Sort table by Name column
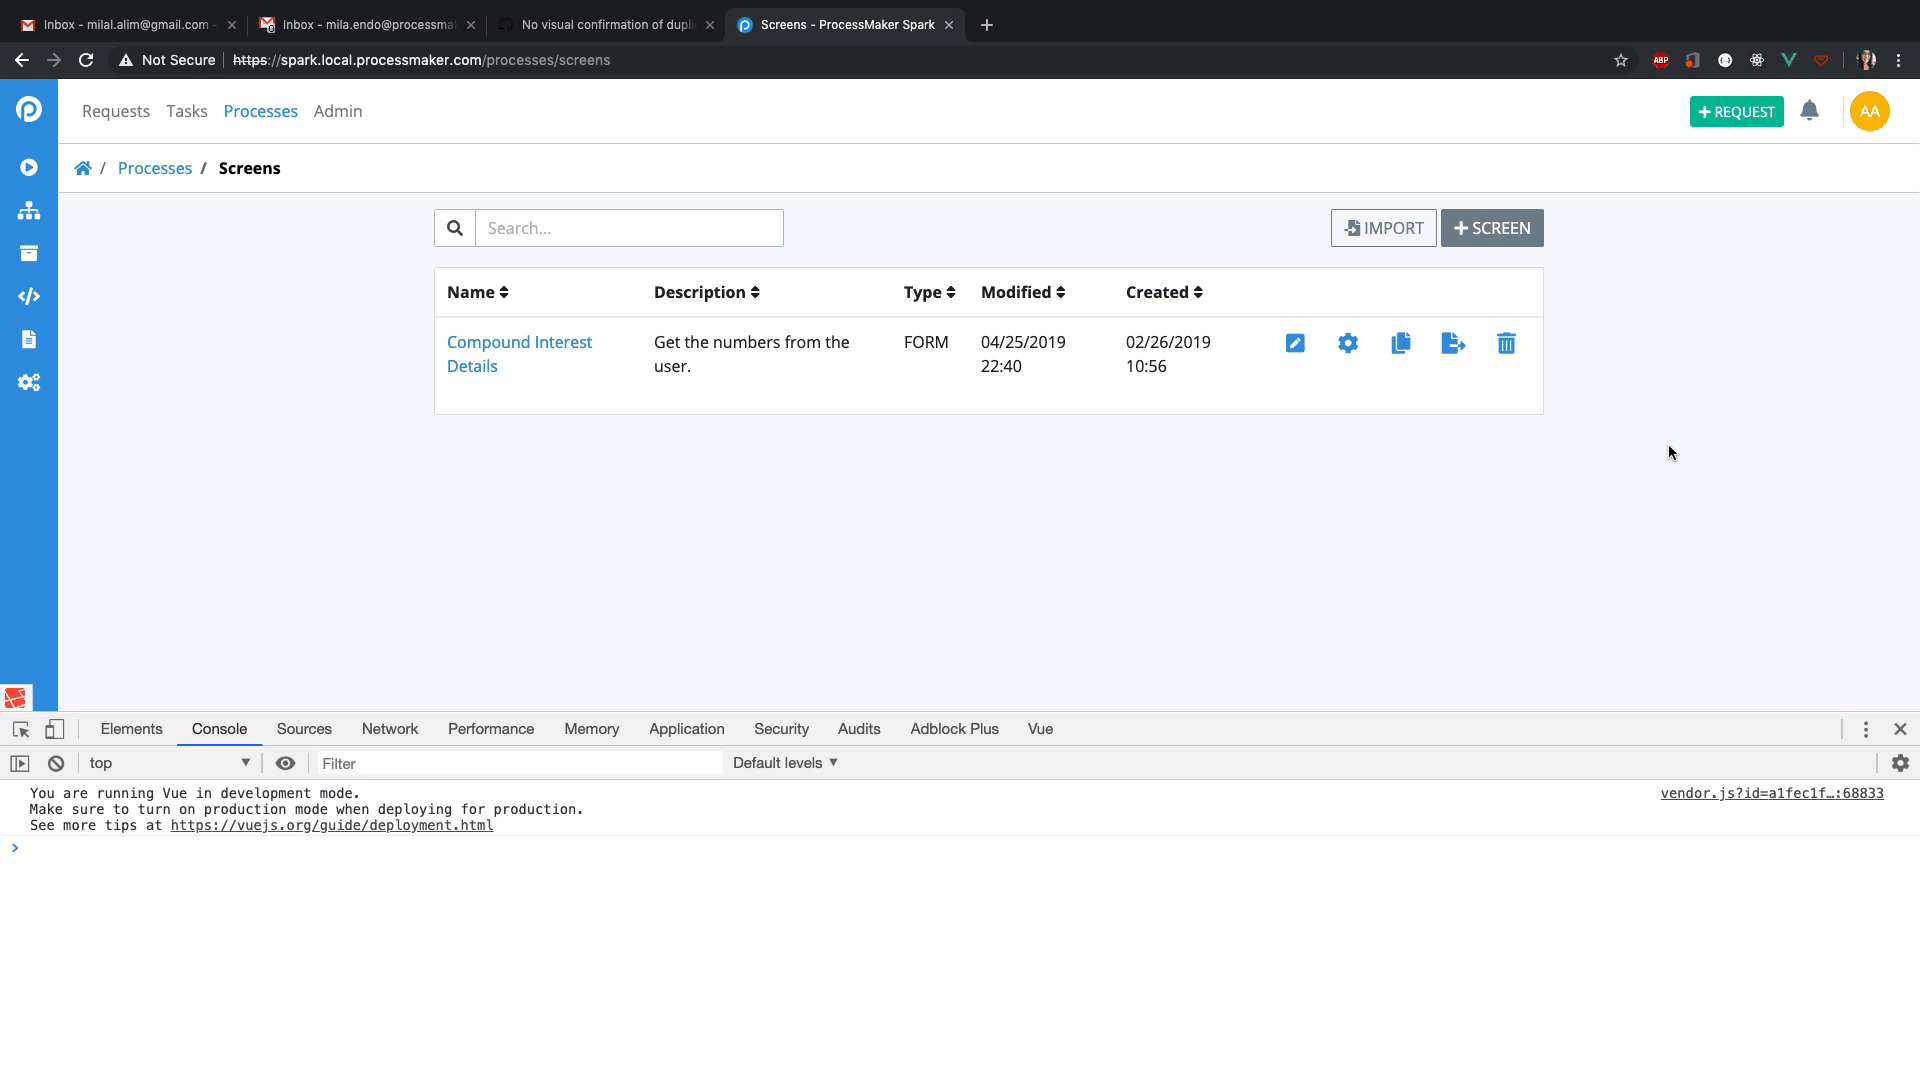 [x=477, y=292]
